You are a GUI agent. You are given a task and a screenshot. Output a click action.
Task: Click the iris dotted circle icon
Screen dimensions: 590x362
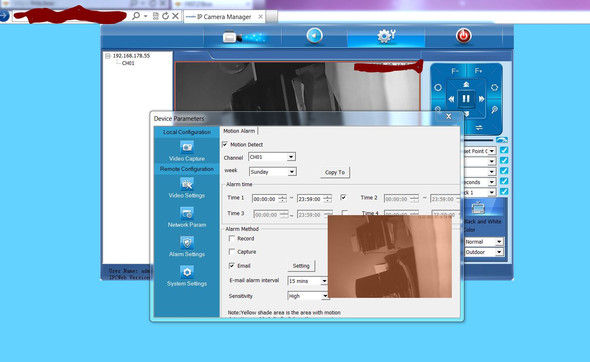494,87
